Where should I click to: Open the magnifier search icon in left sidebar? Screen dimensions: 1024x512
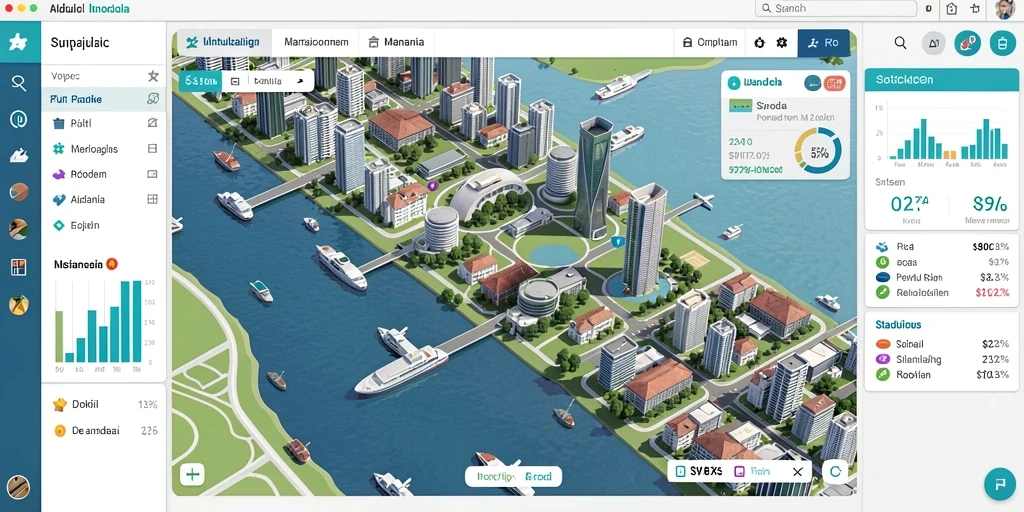click(x=19, y=83)
